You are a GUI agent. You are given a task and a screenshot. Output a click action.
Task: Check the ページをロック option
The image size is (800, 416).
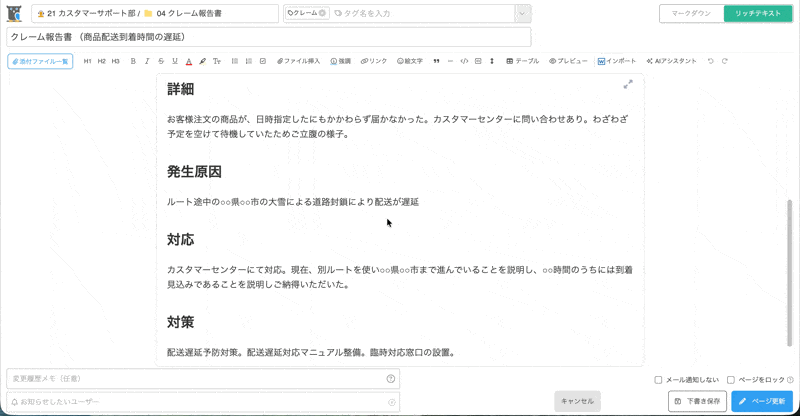[x=731, y=380]
